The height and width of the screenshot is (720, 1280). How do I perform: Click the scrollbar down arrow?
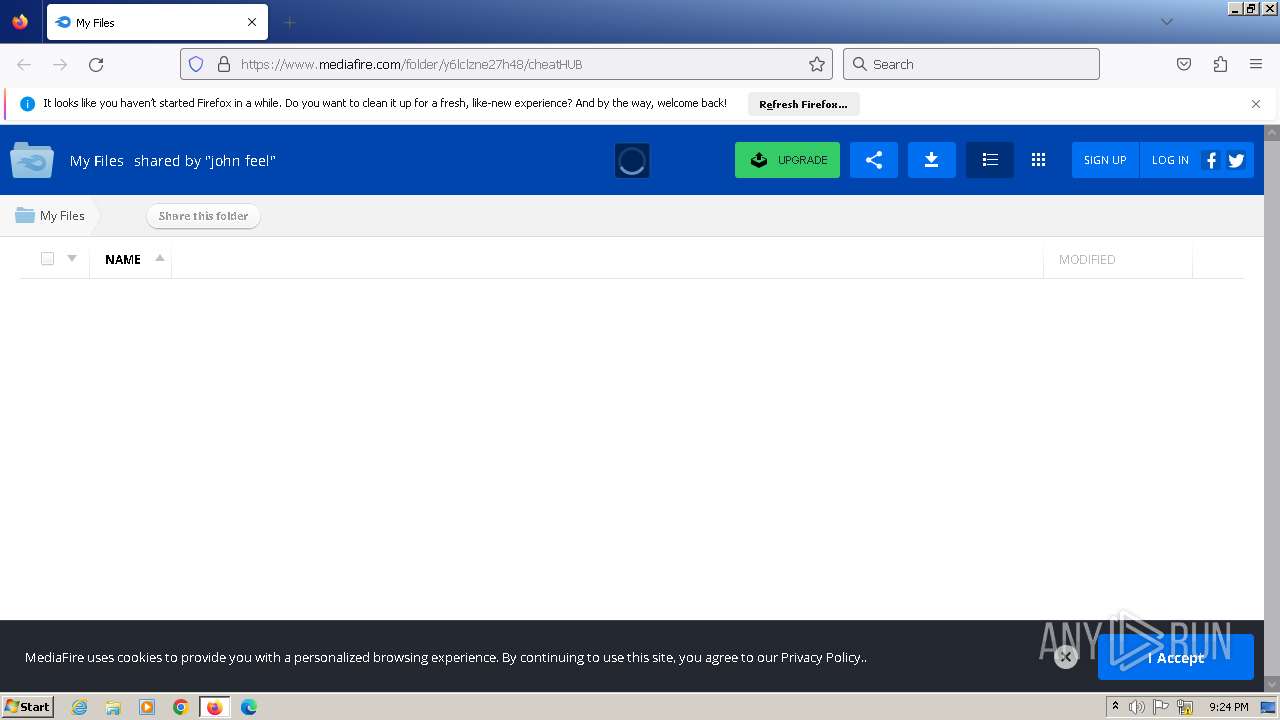[1272, 684]
